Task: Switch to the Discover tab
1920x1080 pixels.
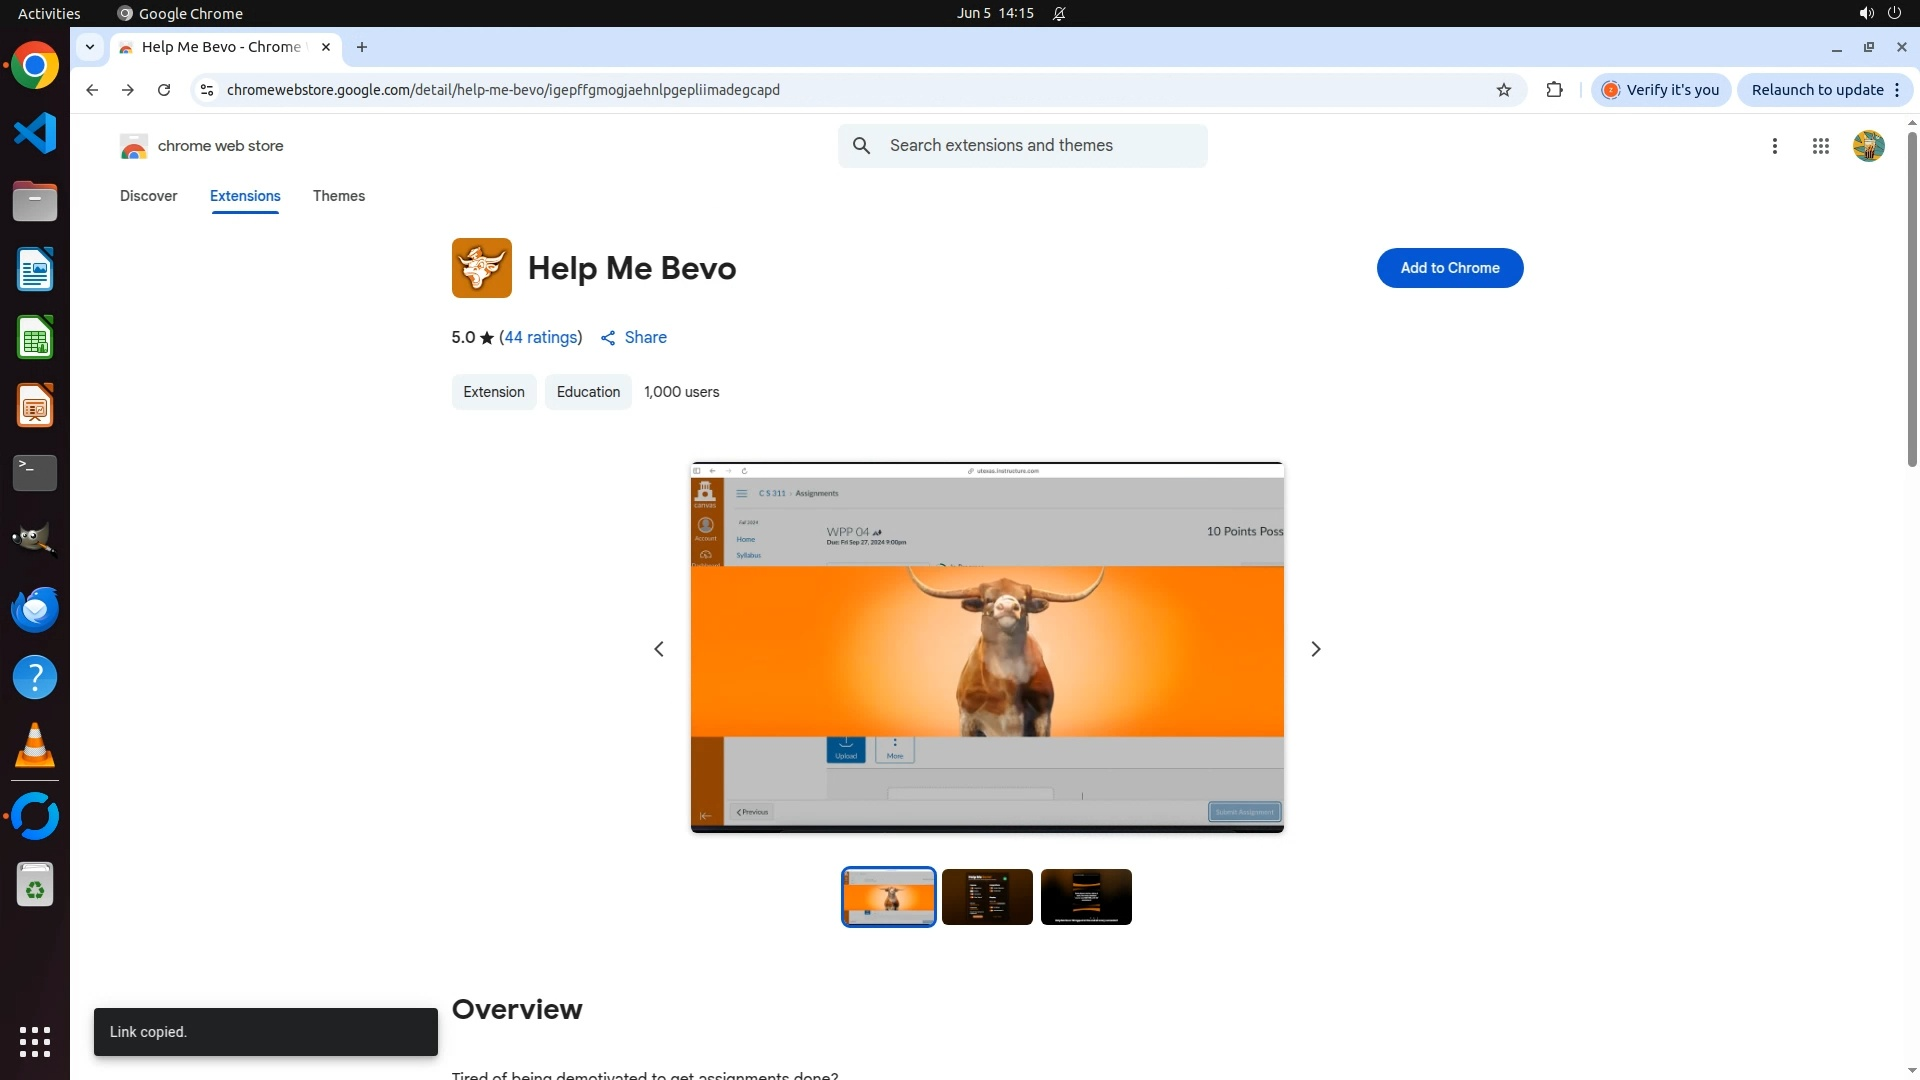Action: tap(148, 196)
